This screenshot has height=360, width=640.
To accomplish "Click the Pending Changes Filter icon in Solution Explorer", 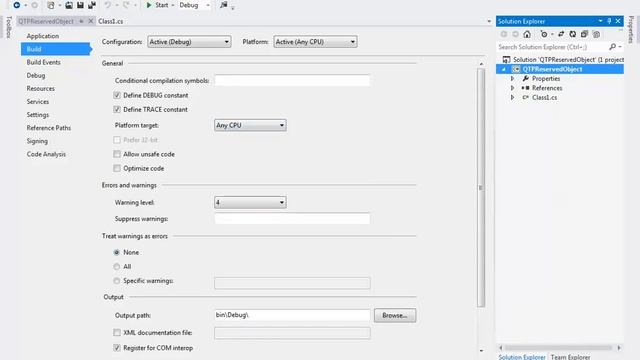I will (x=544, y=34).
